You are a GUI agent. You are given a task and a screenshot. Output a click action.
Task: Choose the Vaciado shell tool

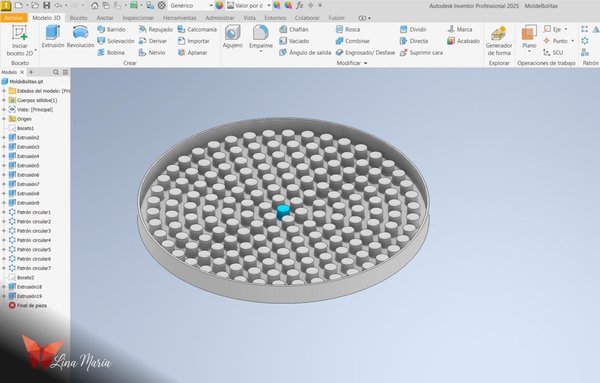[294, 41]
